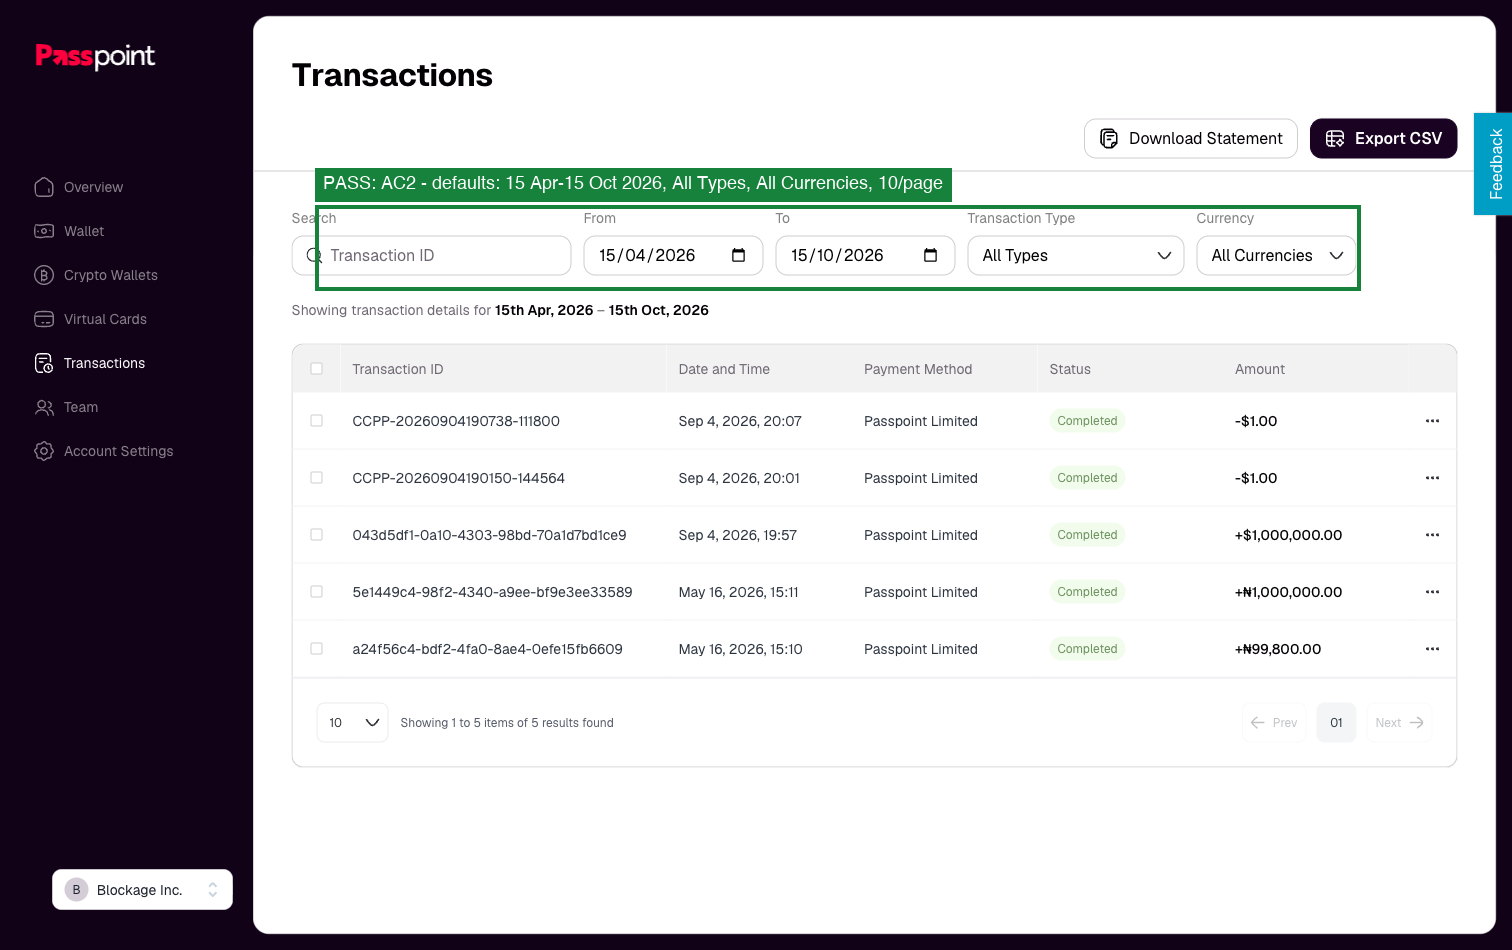1512x950 pixels.
Task: Expand the Blockage Inc. account switcher arrows
Action: [x=213, y=890]
